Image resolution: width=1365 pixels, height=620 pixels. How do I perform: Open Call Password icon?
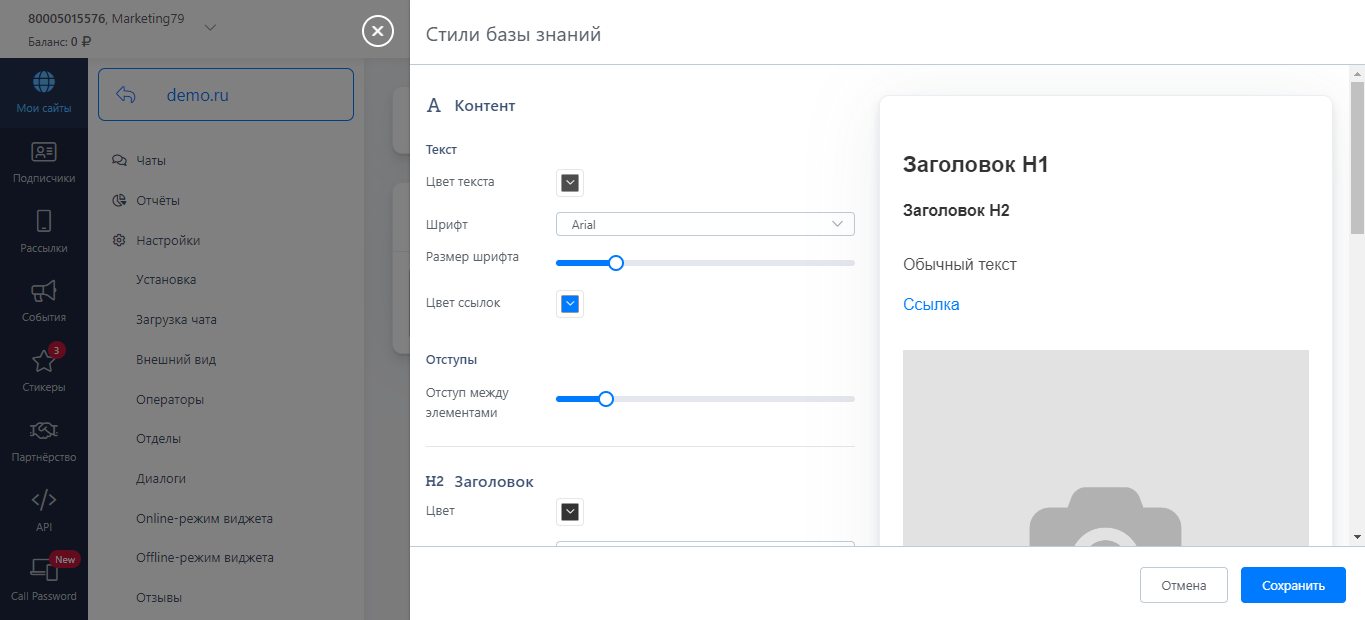tap(44, 570)
